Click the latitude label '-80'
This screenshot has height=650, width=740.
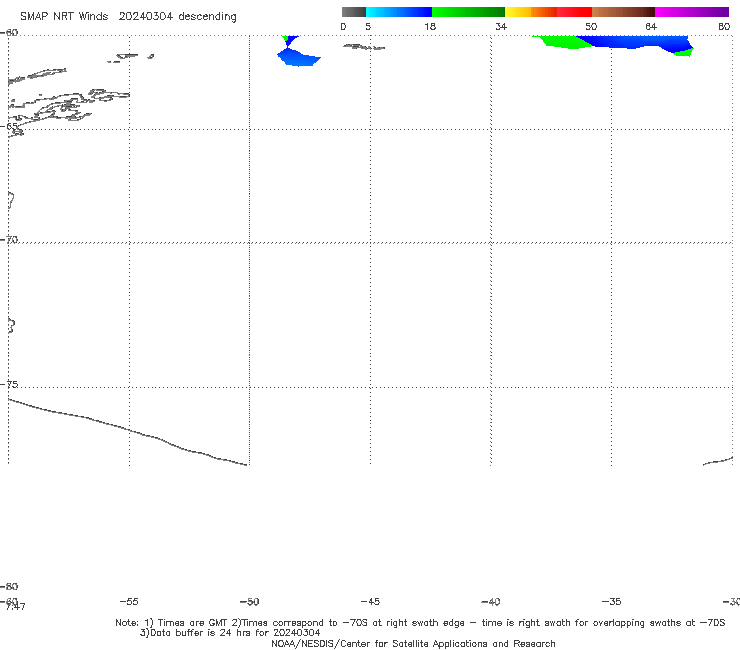pos(9,586)
